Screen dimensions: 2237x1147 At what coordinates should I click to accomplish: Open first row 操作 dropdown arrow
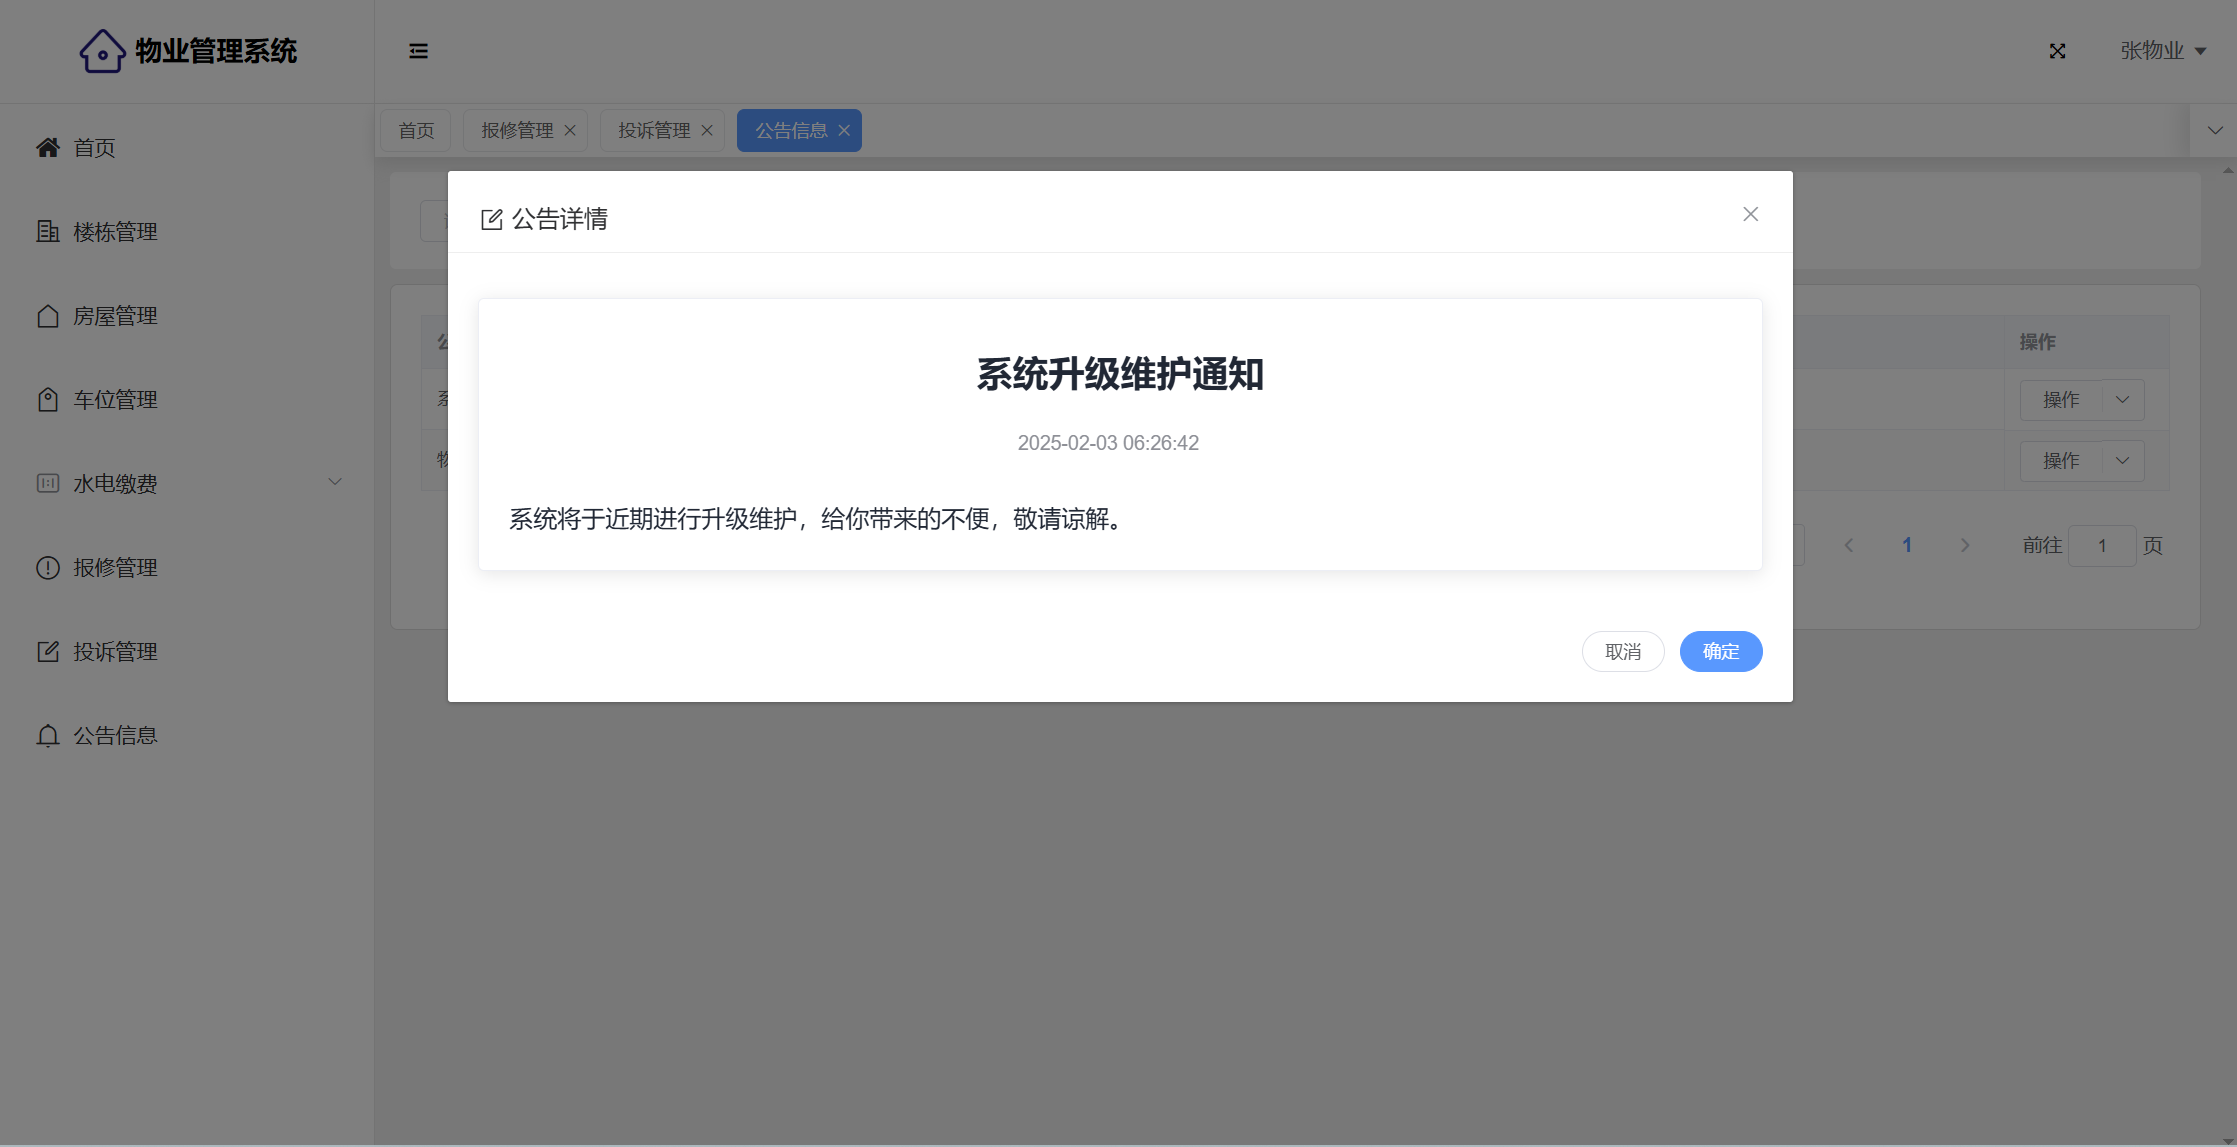point(2122,400)
